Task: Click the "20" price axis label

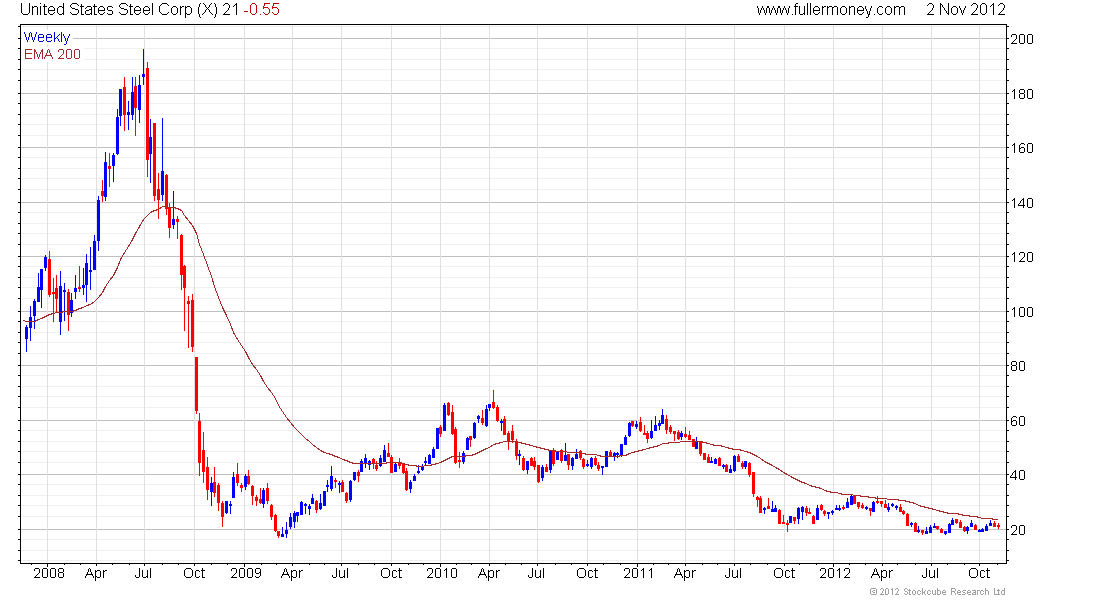Action: click(1017, 530)
